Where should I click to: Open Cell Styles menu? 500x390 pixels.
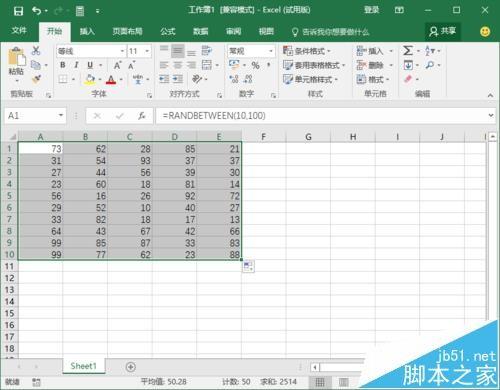(310, 79)
